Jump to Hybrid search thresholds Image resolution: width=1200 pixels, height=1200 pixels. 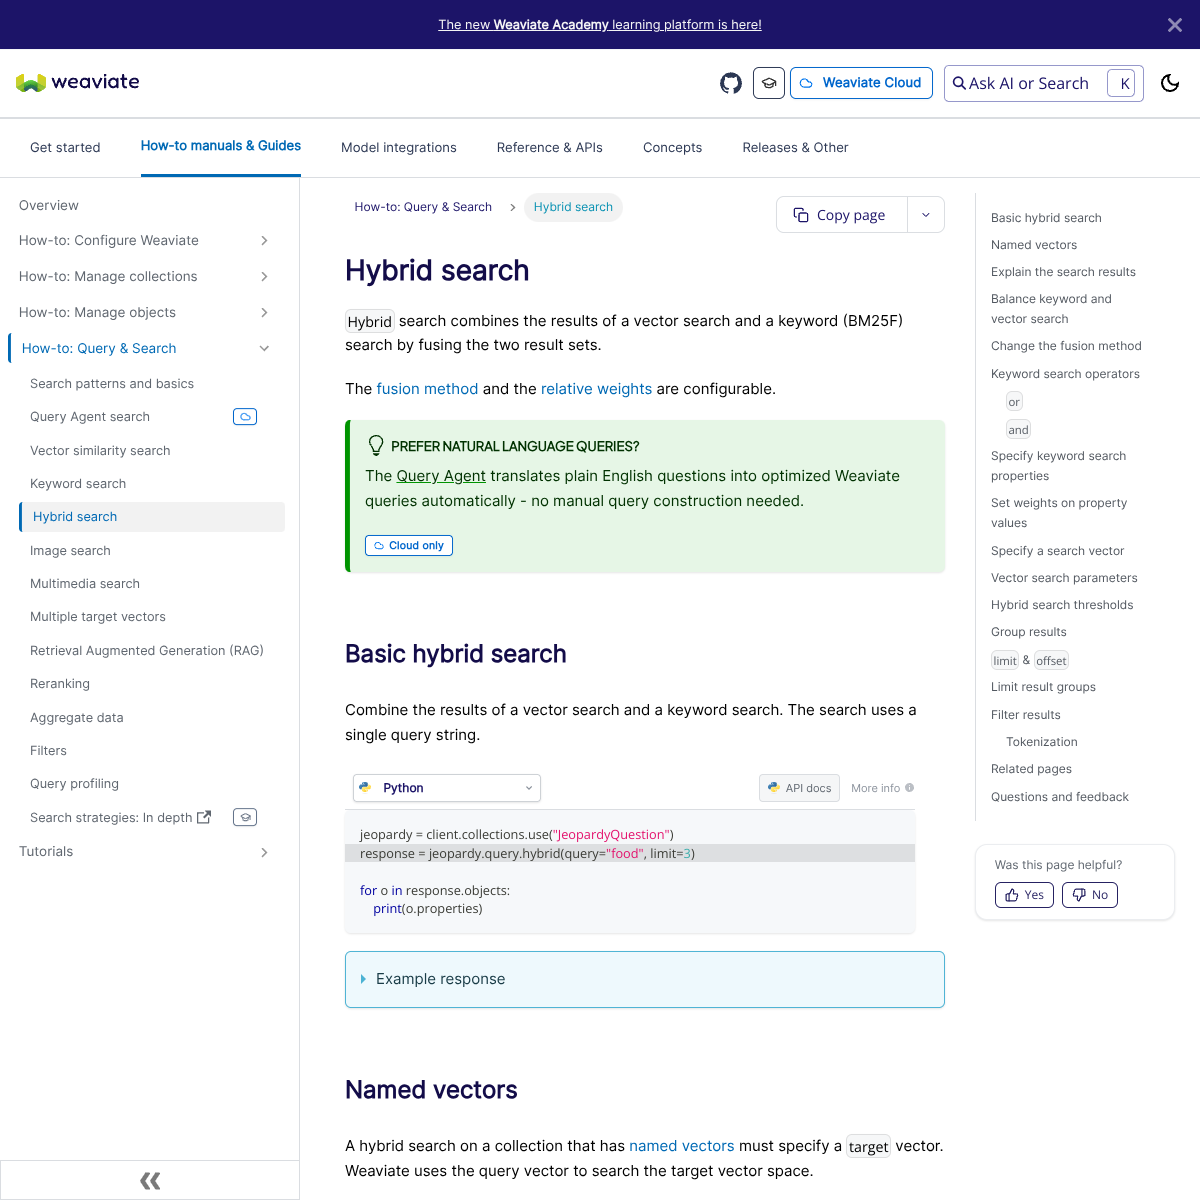click(1062, 605)
